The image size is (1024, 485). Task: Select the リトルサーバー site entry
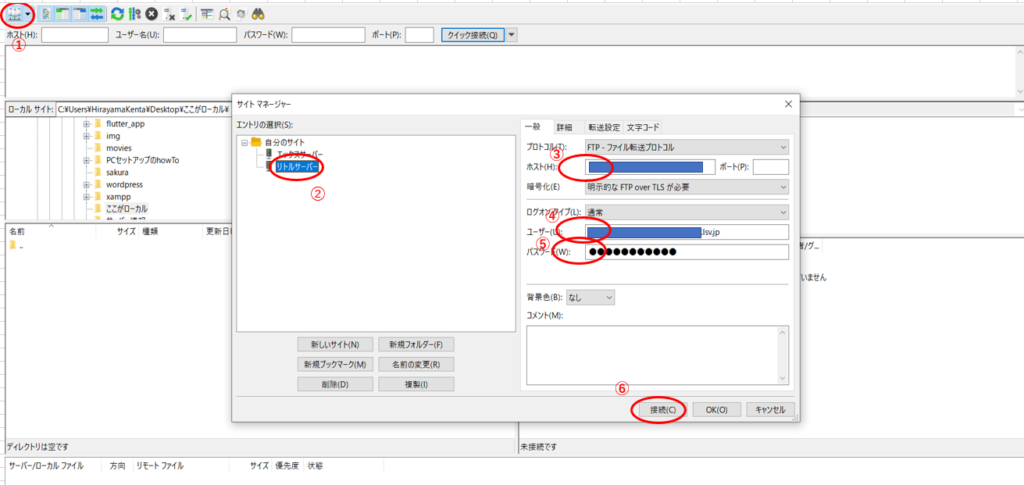pos(298,167)
